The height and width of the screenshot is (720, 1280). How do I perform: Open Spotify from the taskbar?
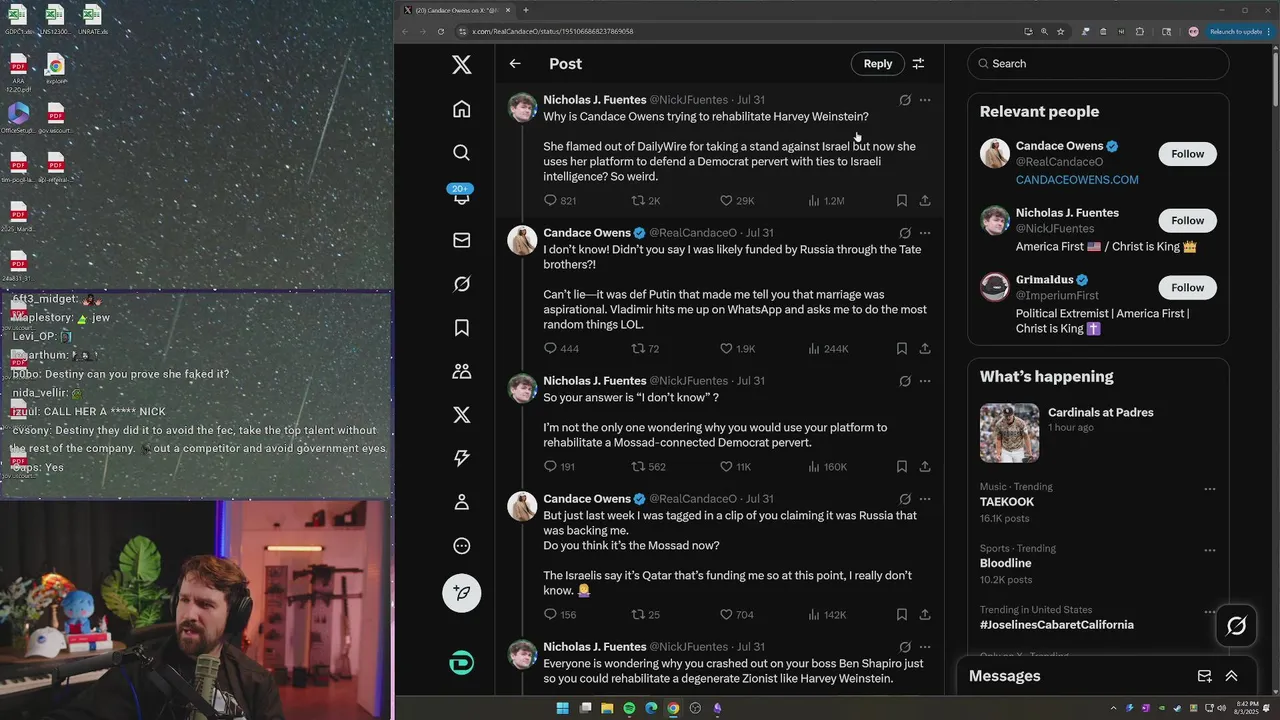[629, 708]
